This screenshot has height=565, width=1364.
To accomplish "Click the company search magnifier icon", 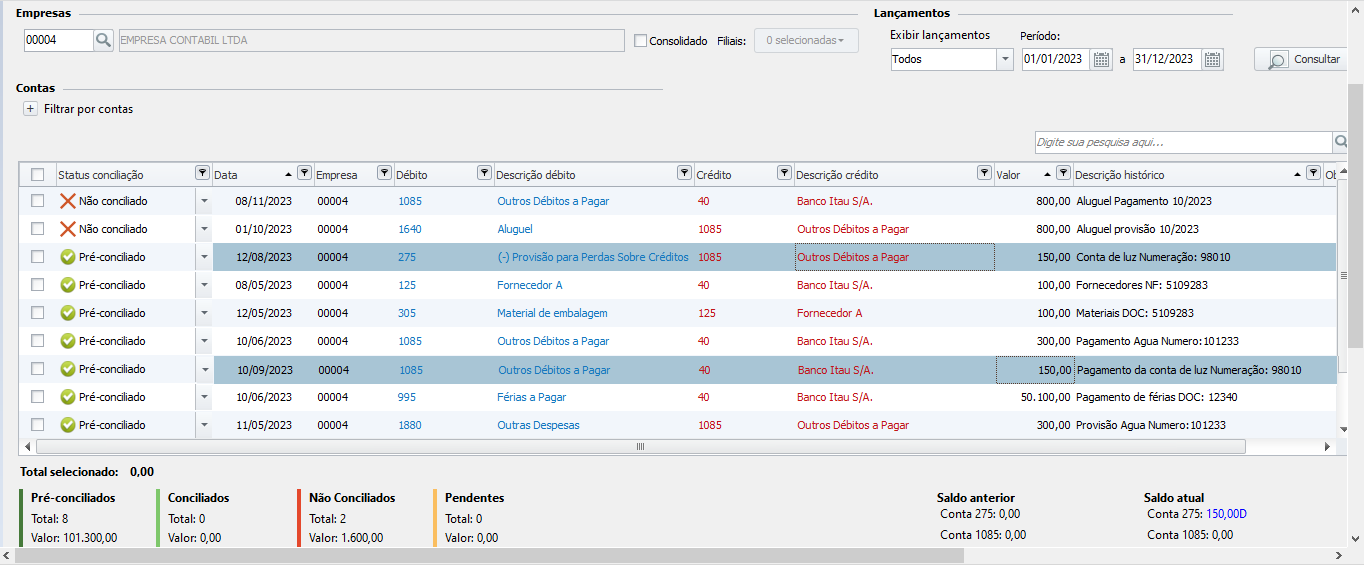I will [104, 40].
